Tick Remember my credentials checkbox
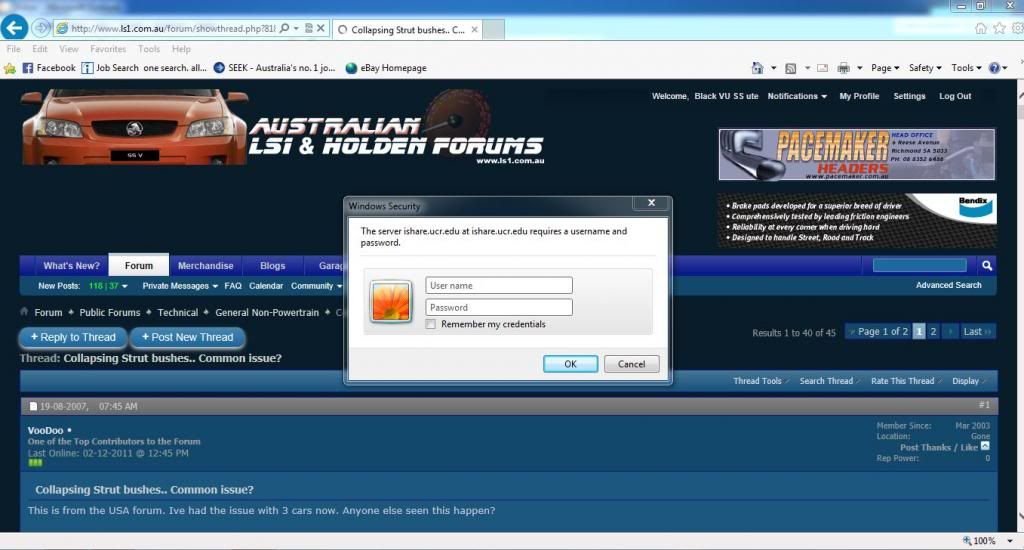 pos(430,324)
